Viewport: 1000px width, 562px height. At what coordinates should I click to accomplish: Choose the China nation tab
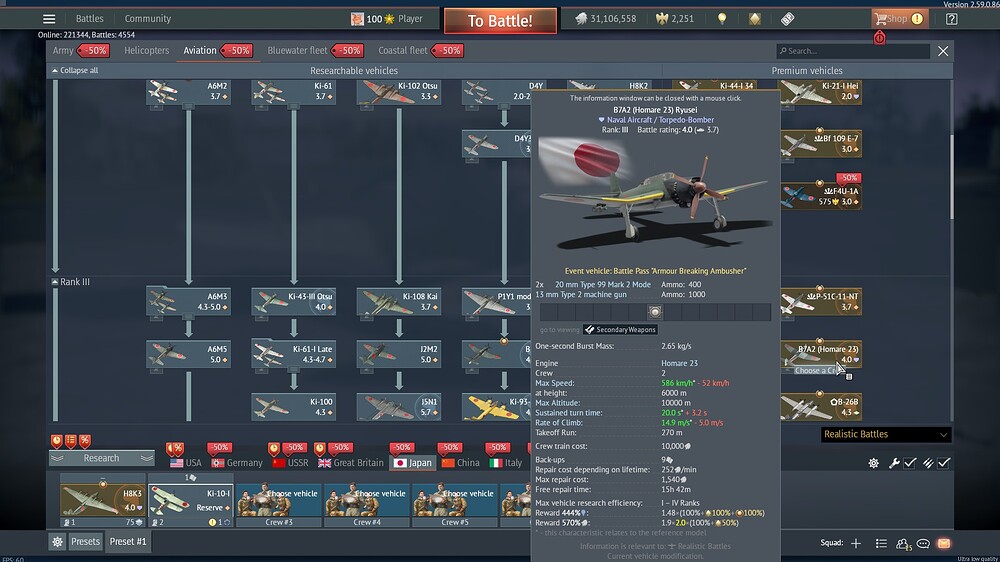pos(460,462)
